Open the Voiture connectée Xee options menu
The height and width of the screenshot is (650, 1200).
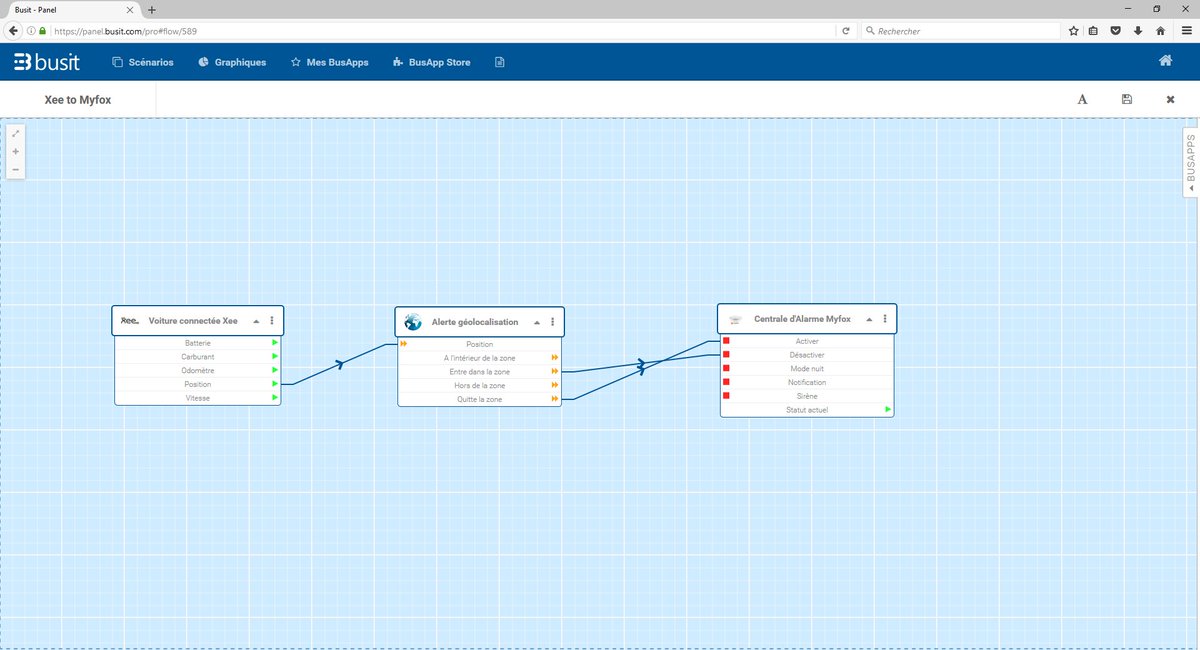271,321
